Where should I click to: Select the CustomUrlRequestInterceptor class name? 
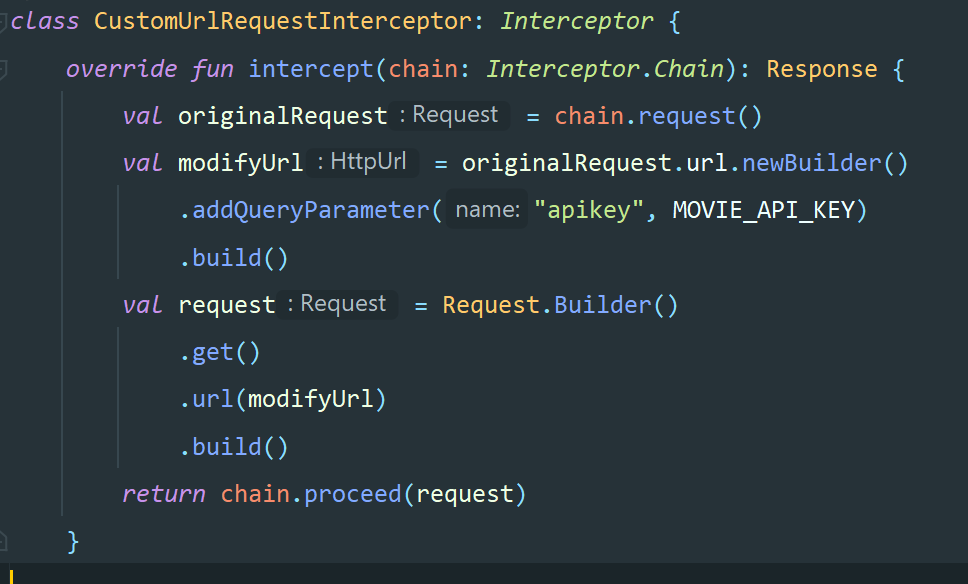pyautogui.click(x=283, y=22)
